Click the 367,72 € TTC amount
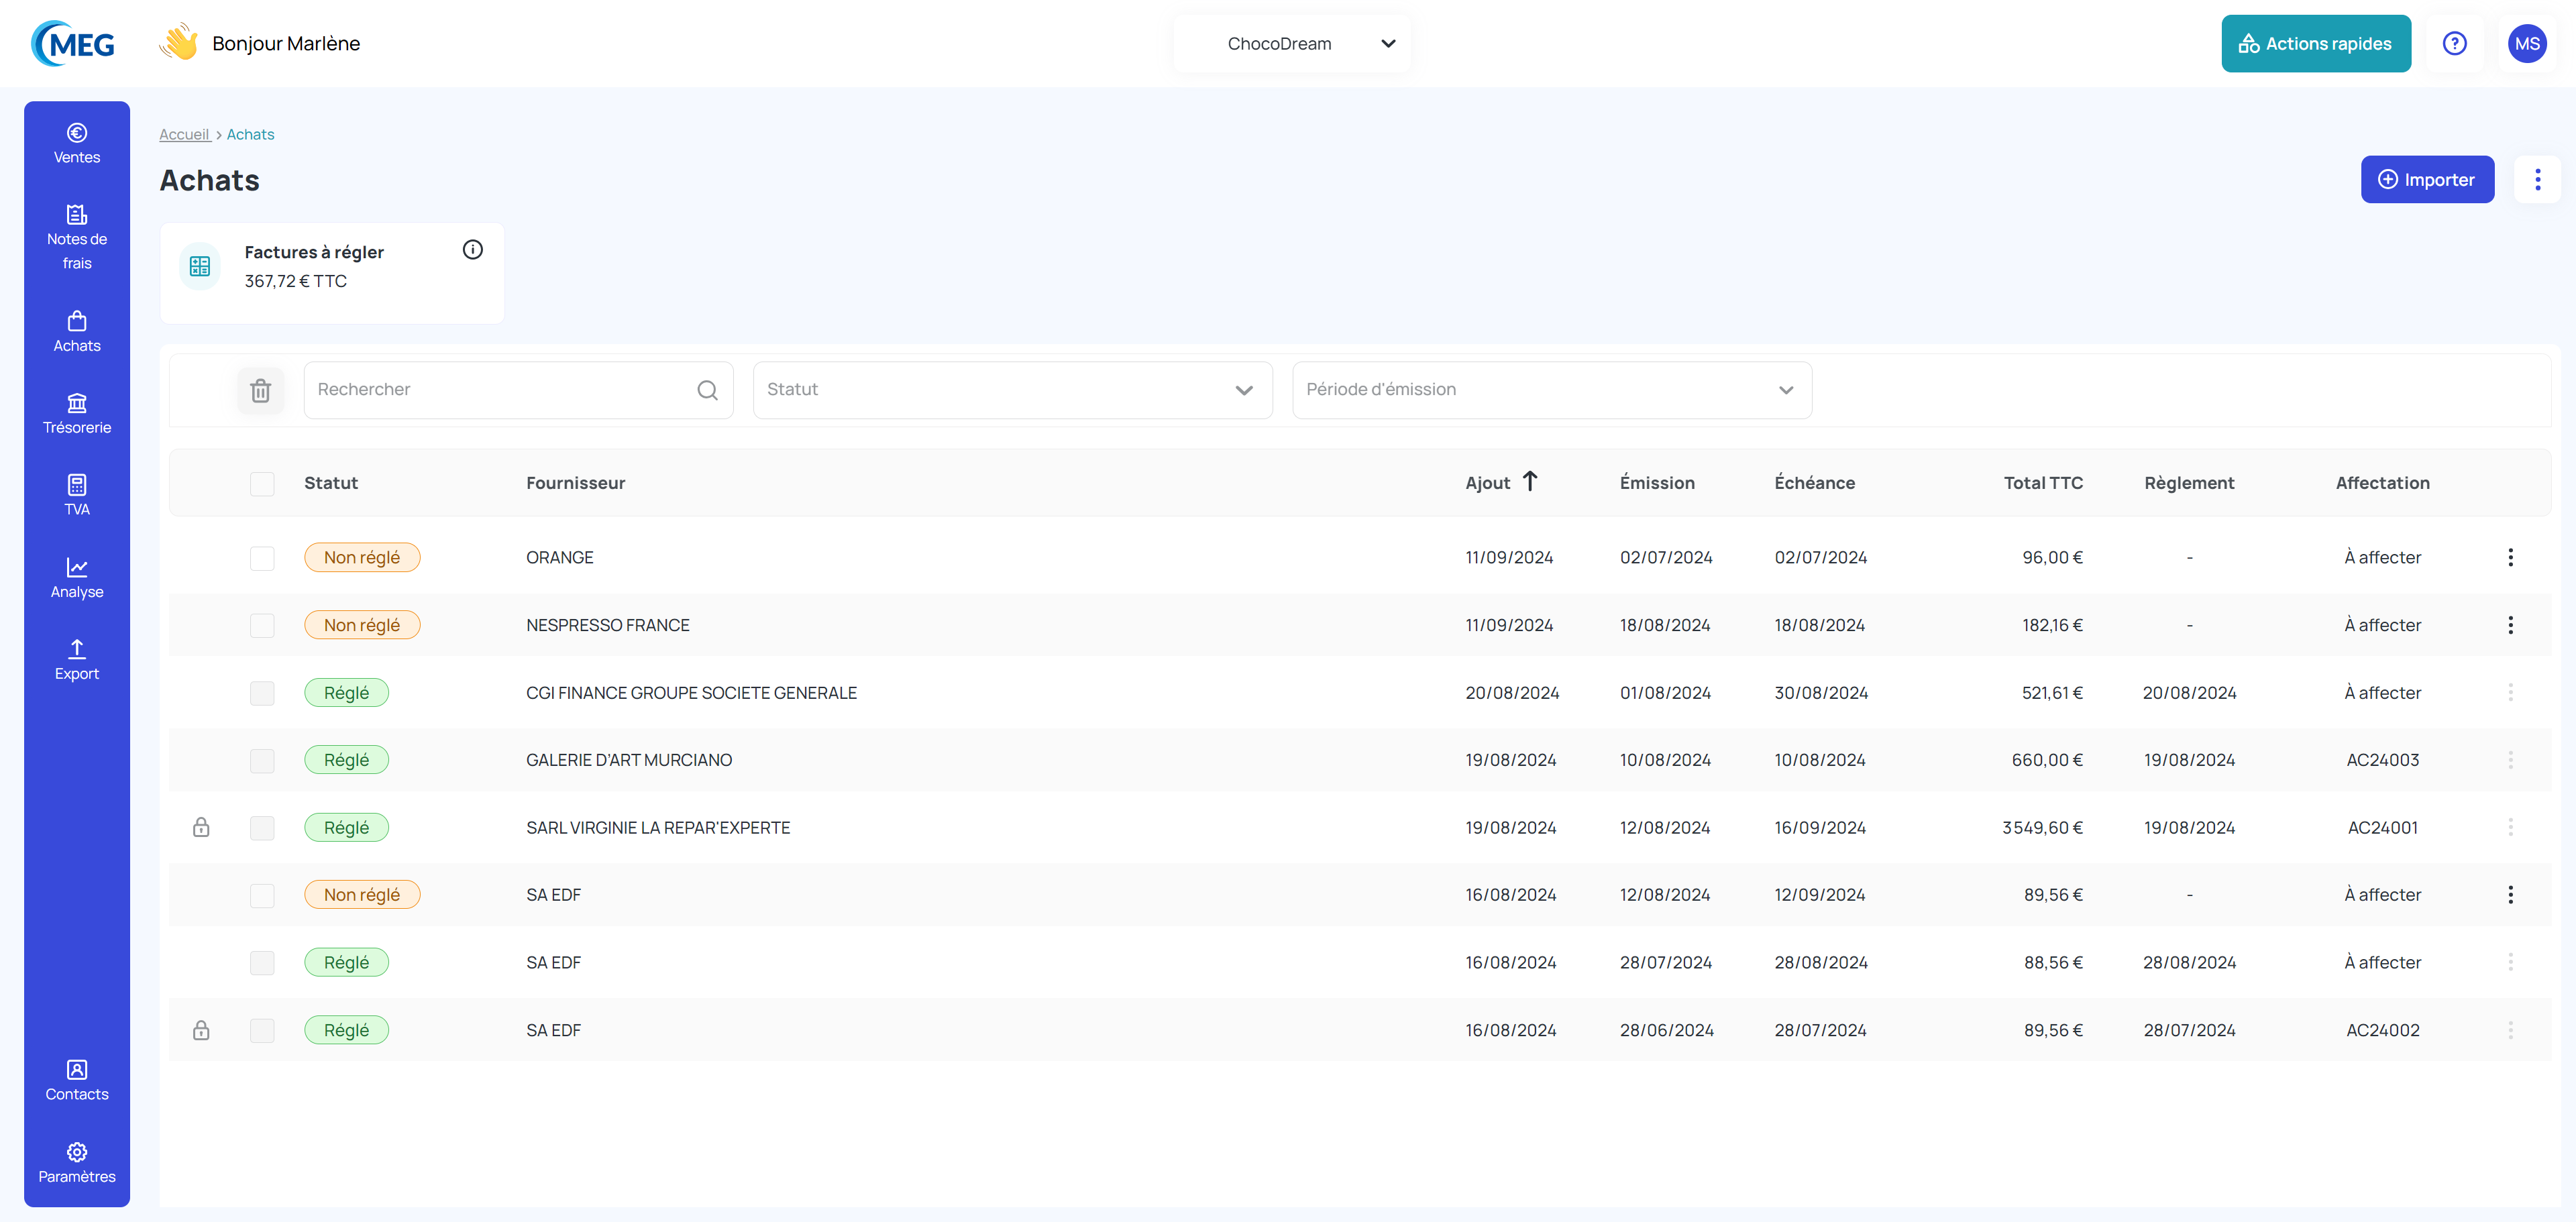This screenshot has height=1222, width=2576. coord(296,281)
